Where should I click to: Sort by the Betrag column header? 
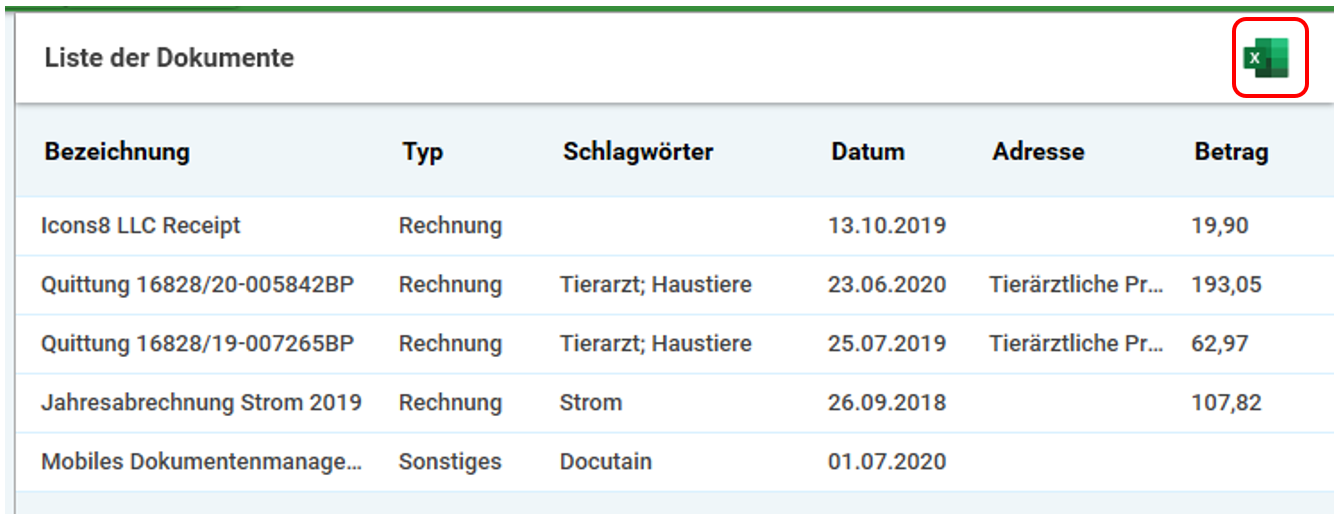click(x=1231, y=152)
